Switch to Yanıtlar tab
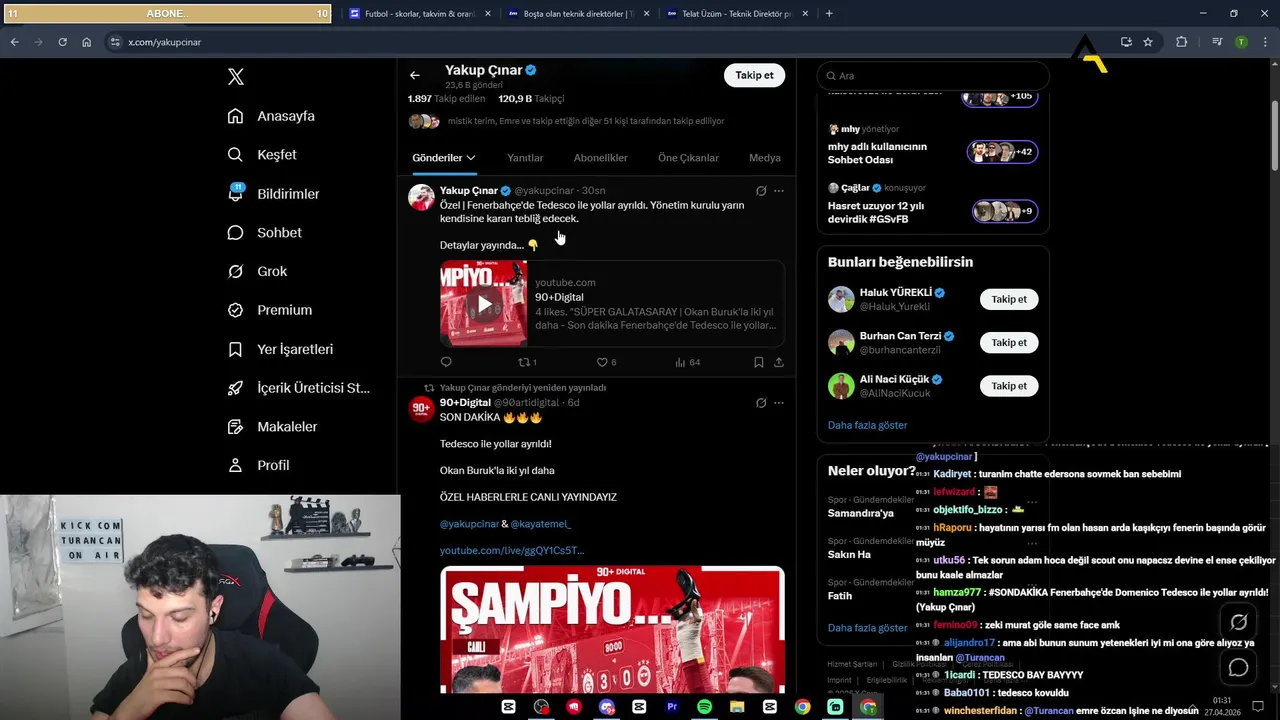 [x=525, y=158]
